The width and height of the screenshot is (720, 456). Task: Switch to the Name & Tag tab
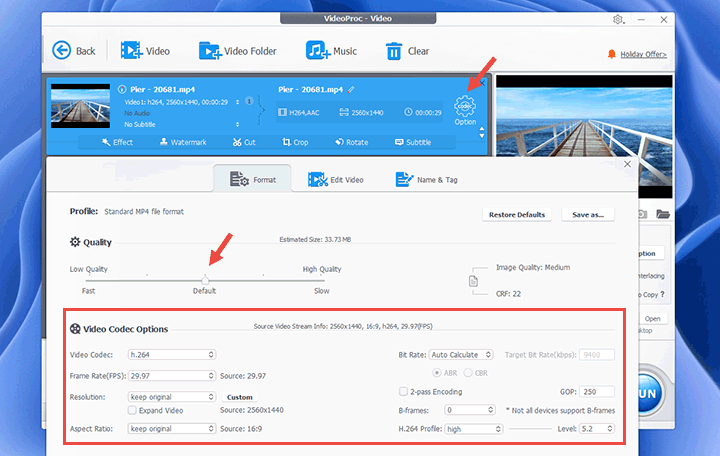pyautogui.click(x=427, y=180)
